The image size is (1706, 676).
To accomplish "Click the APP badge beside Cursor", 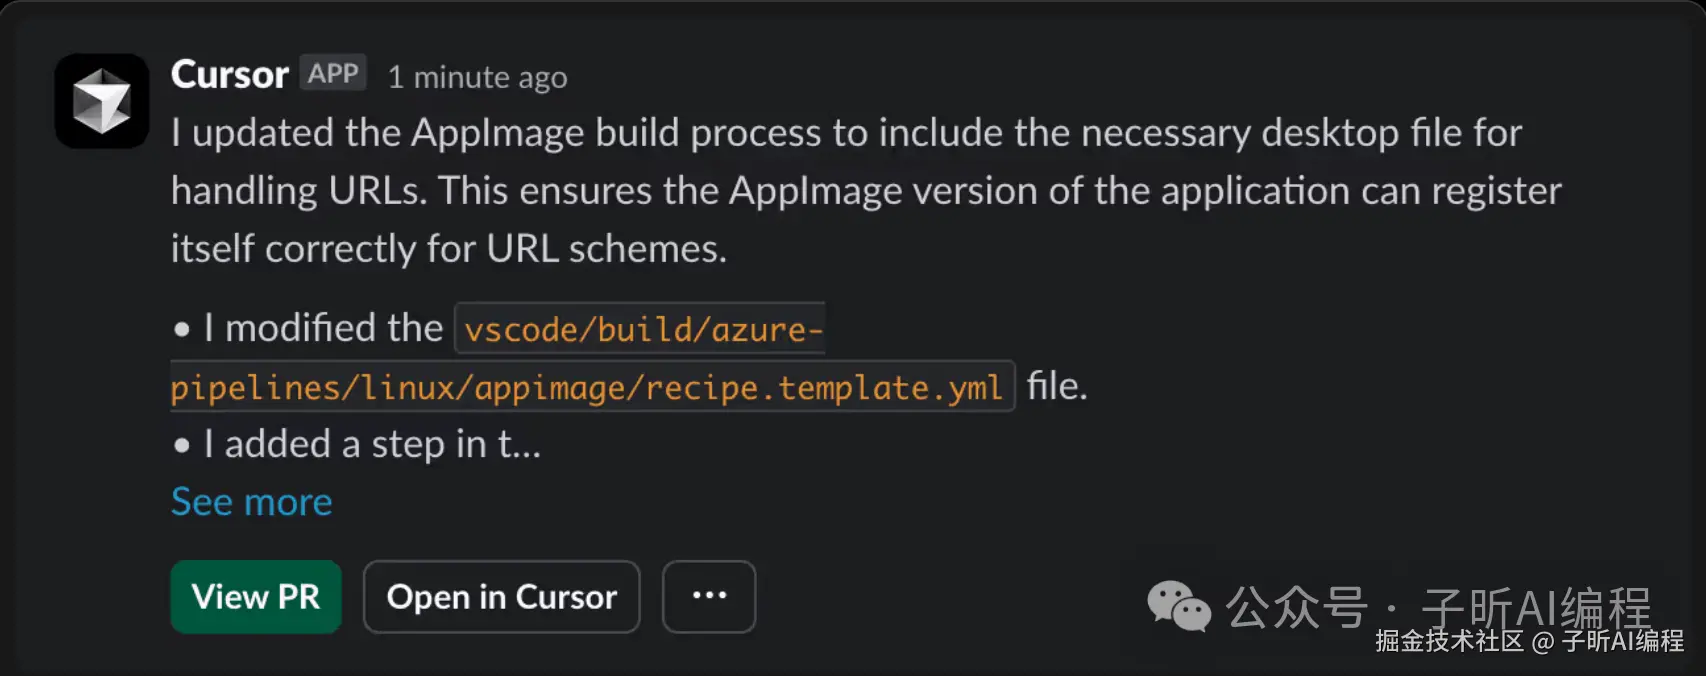I will click(x=333, y=74).
